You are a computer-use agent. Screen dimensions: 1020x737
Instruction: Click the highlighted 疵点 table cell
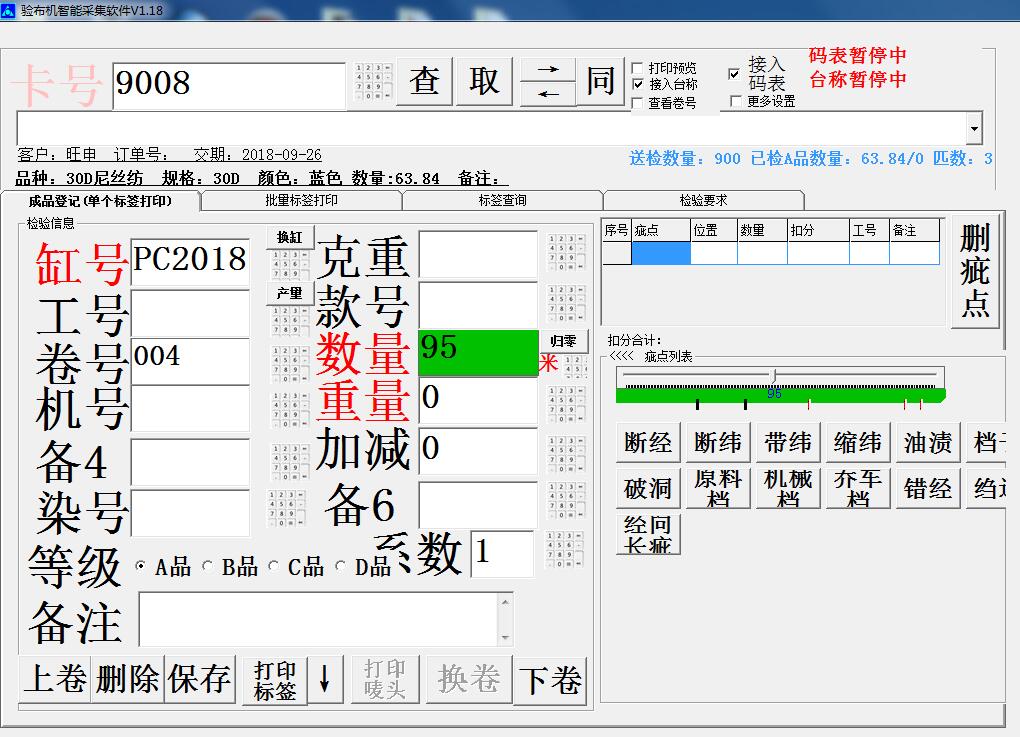coord(661,253)
